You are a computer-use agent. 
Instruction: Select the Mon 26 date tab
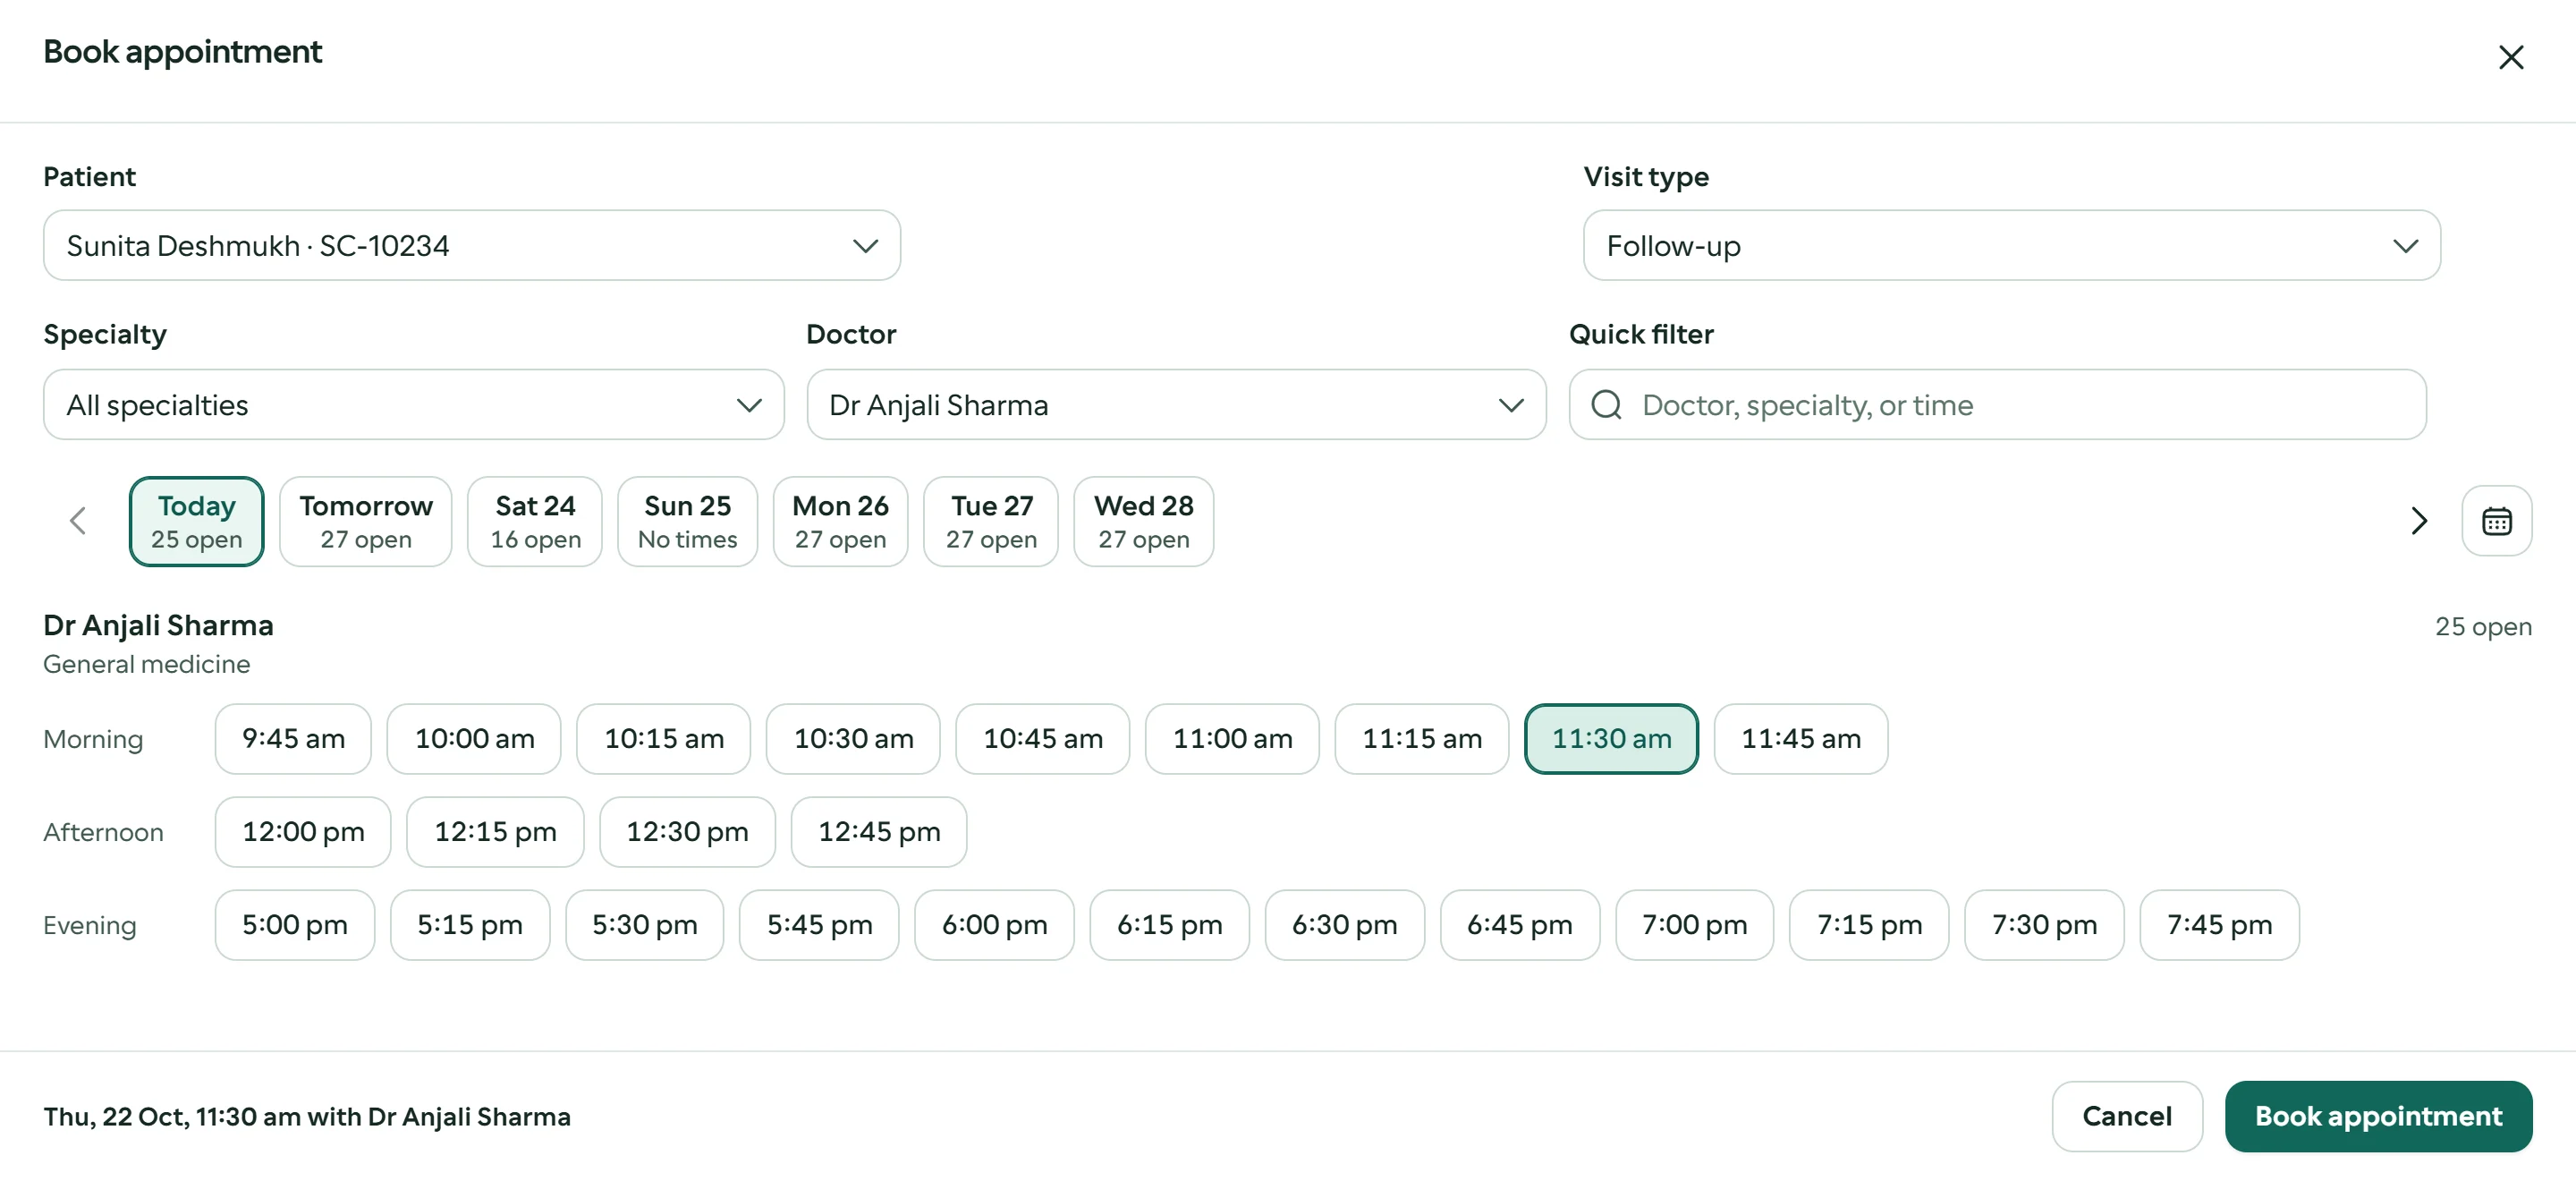(x=841, y=521)
